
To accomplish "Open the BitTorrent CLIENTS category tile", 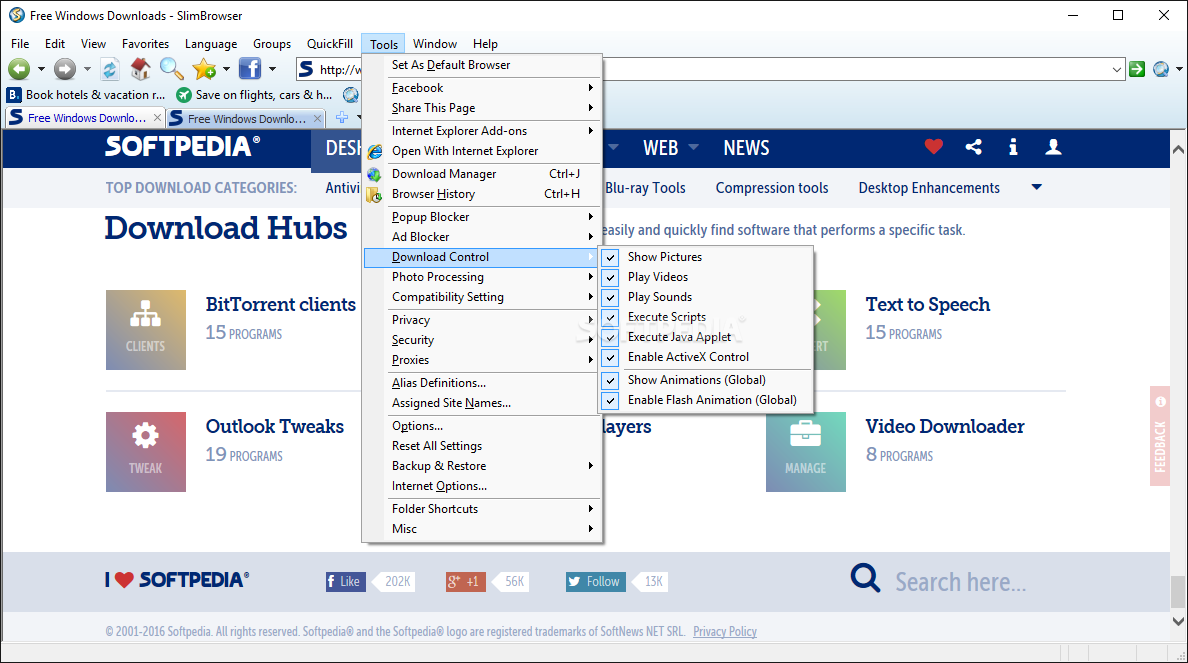I will 145,330.
